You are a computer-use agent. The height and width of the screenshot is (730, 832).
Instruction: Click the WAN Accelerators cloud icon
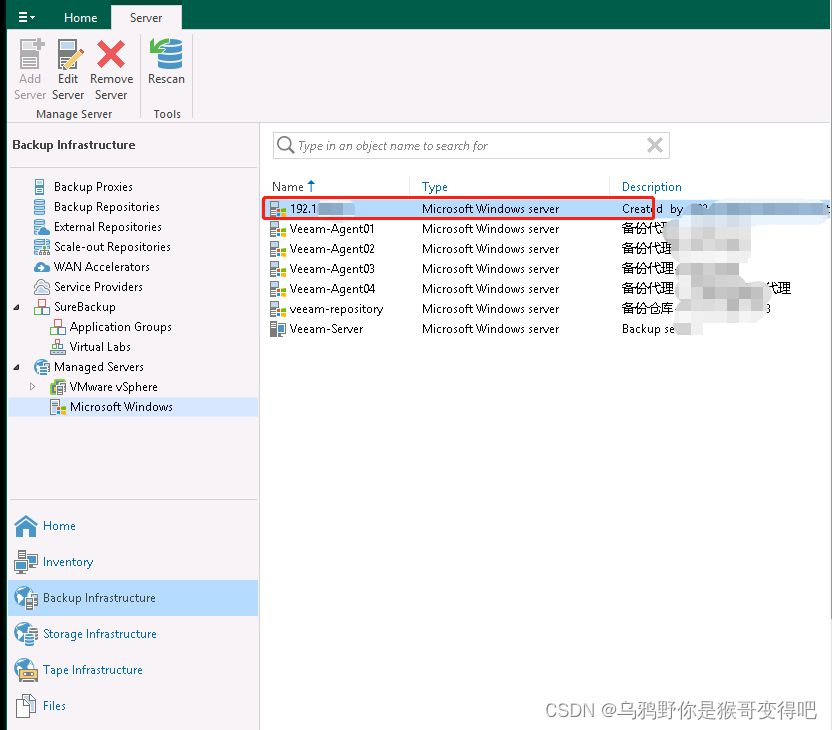pyautogui.click(x=41, y=267)
